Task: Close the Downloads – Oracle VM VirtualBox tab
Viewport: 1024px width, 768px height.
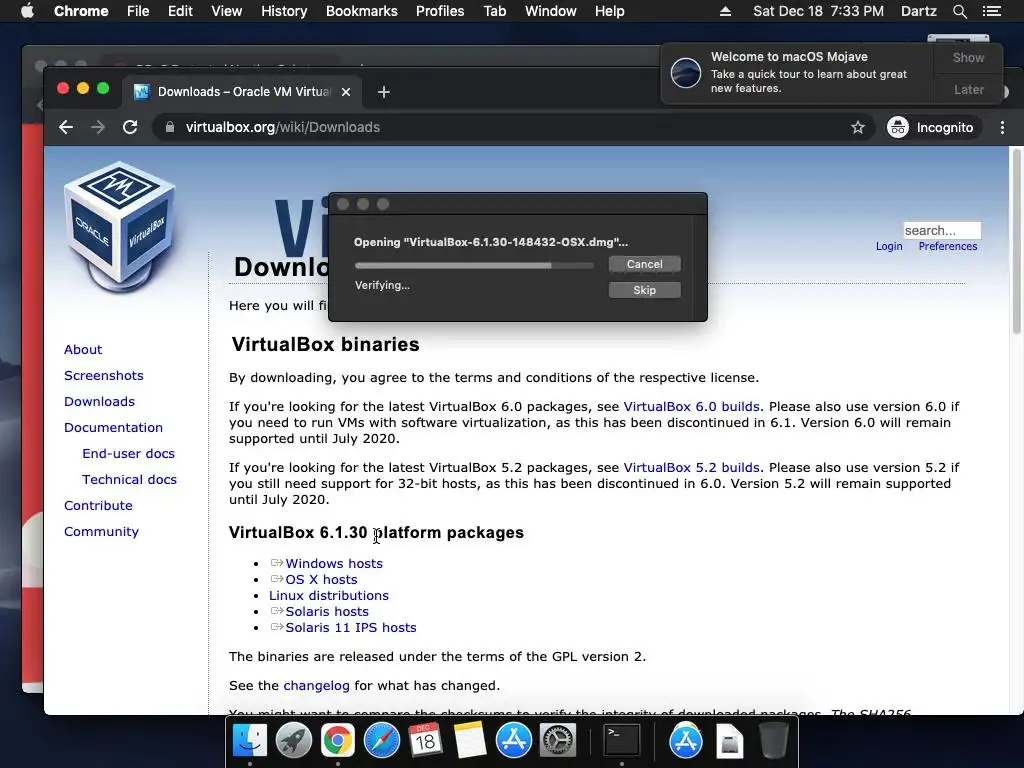Action: click(x=346, y=92)
